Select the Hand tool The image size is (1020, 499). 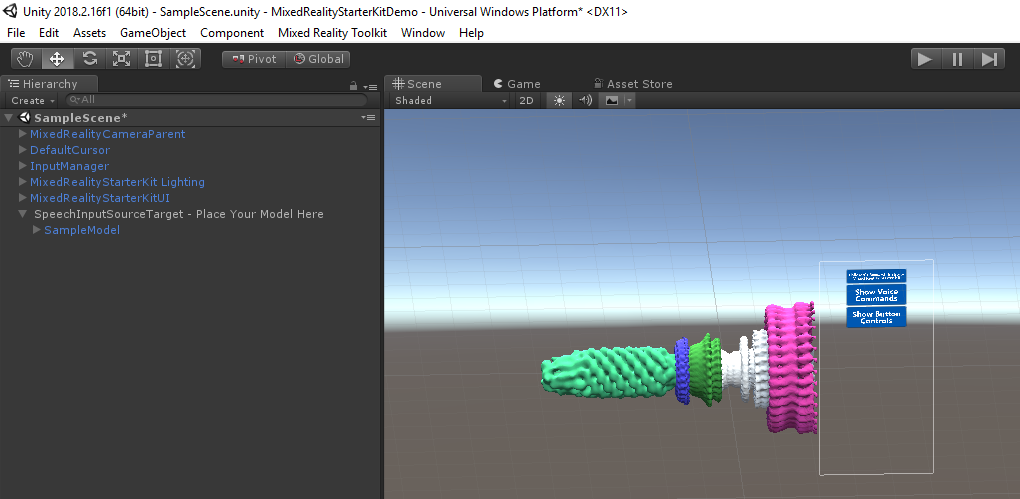25,59
